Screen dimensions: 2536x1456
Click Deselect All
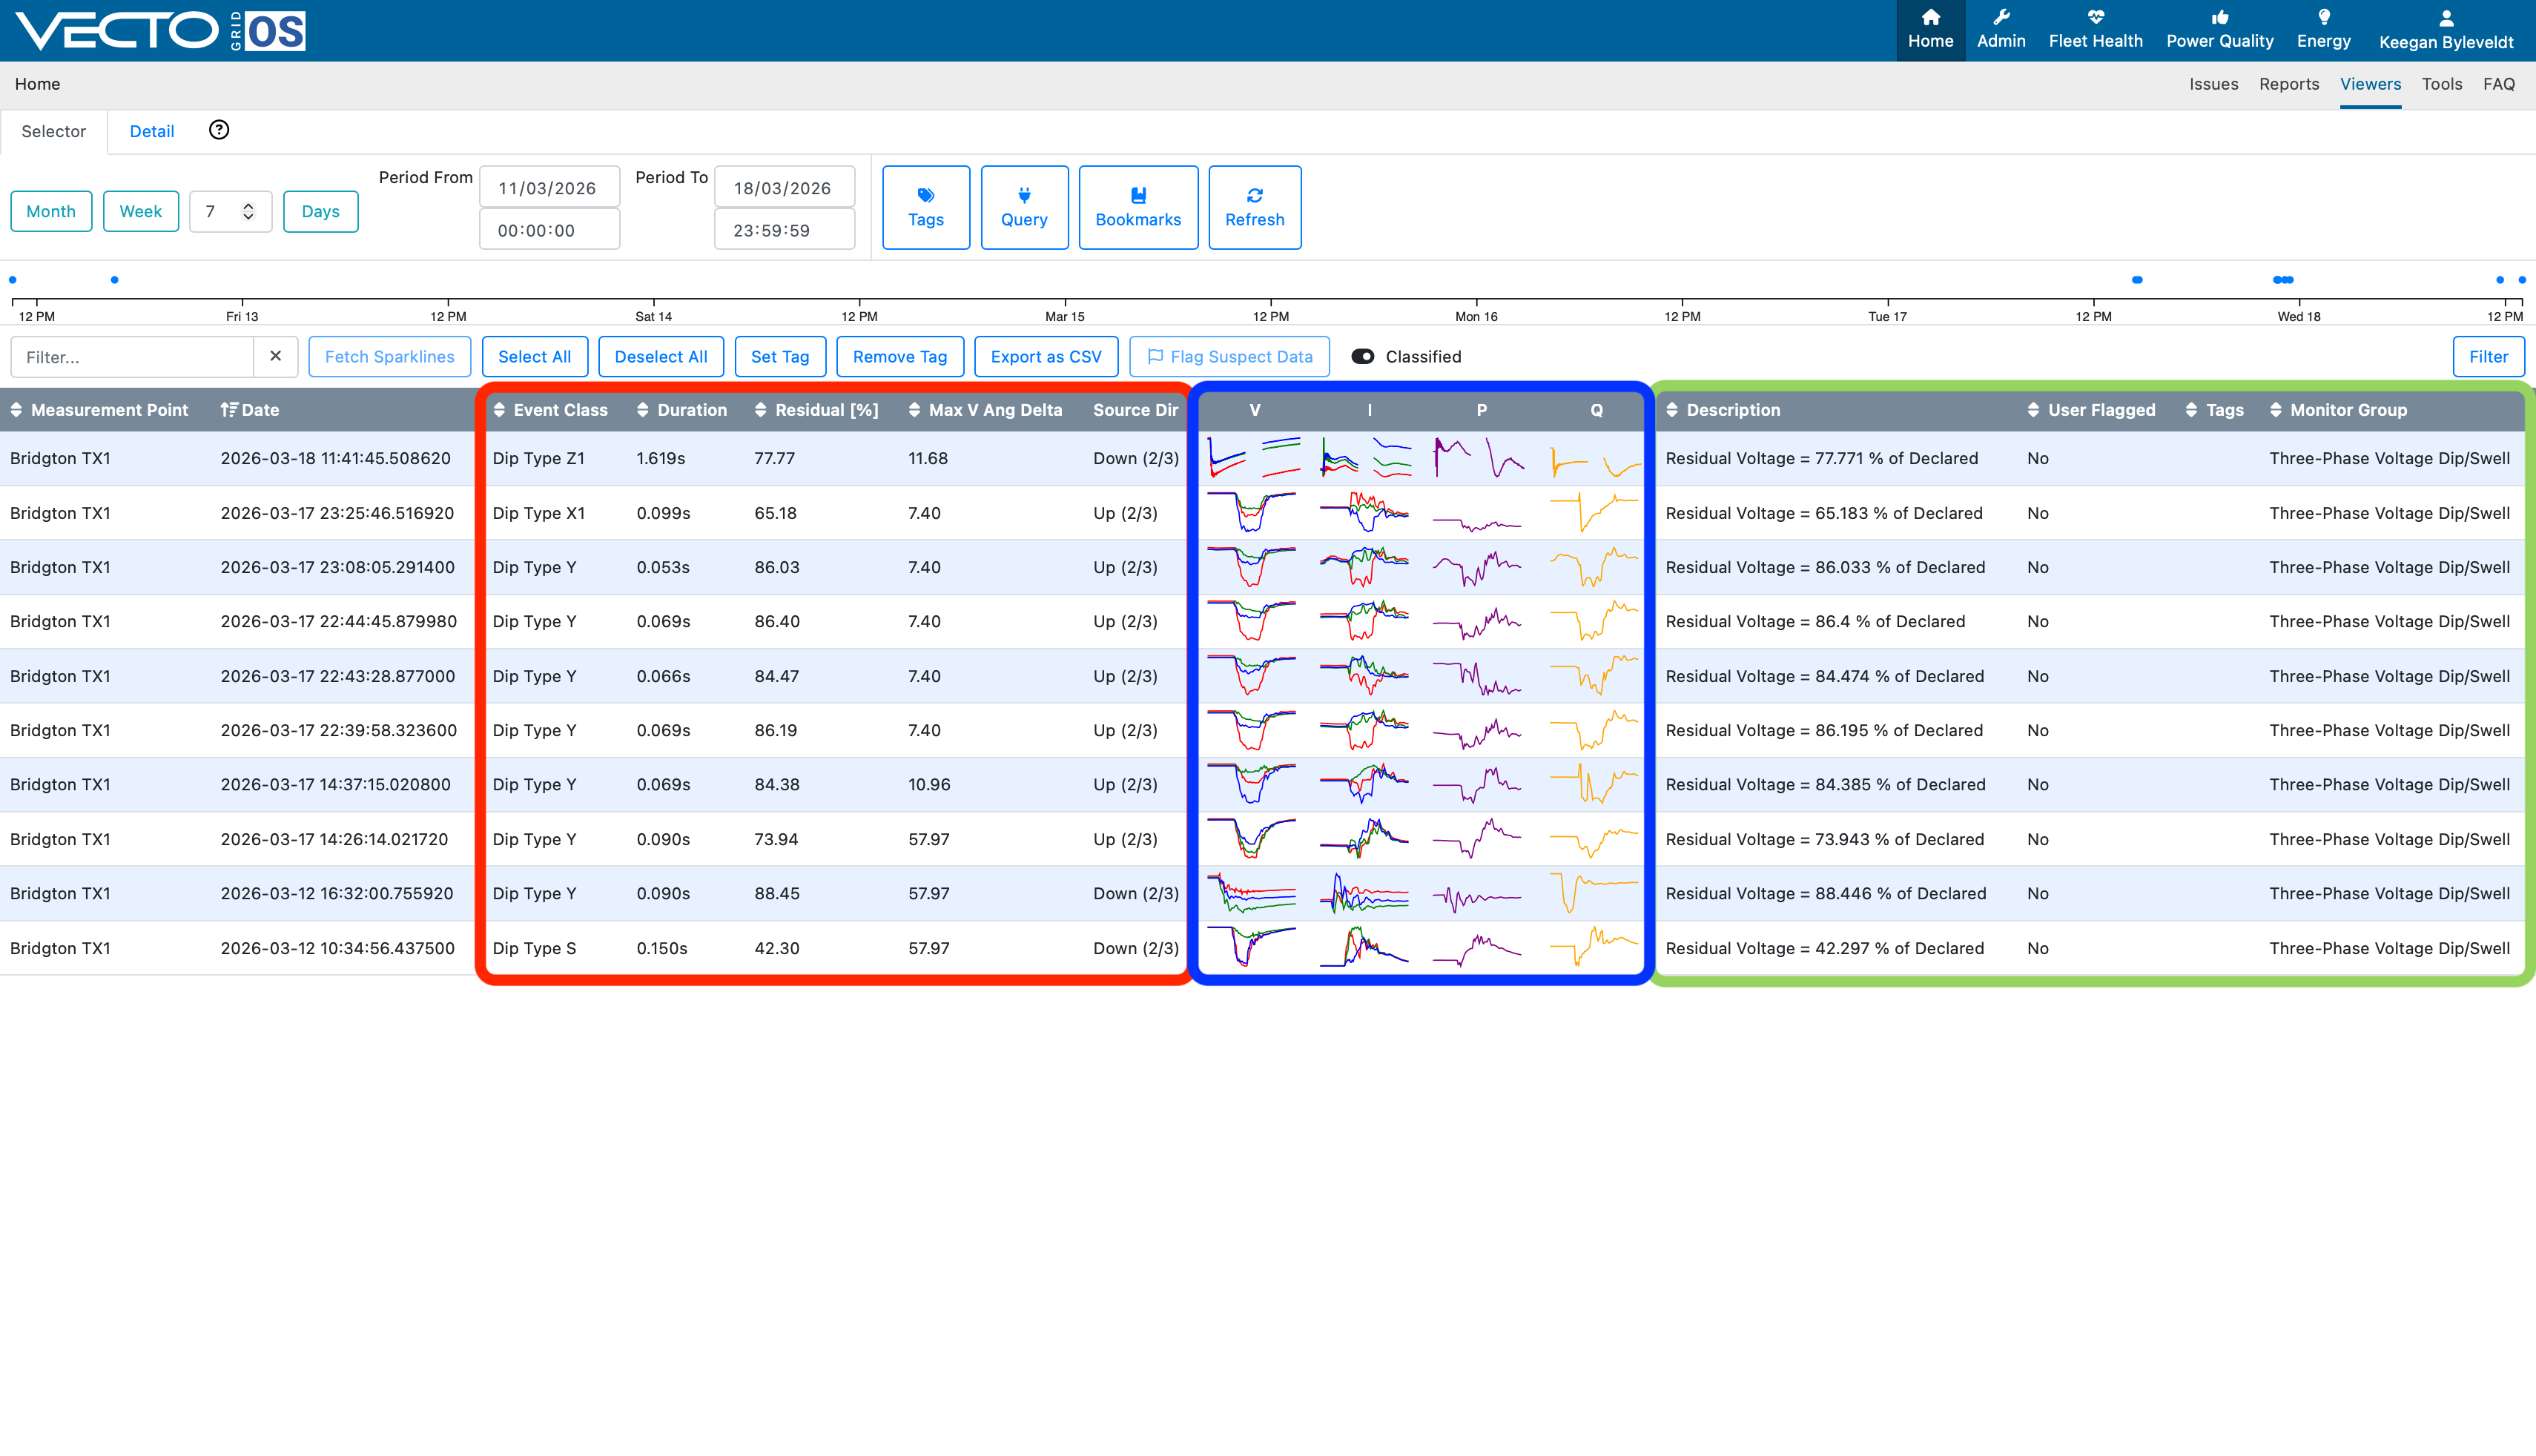[x=660, y=356]
